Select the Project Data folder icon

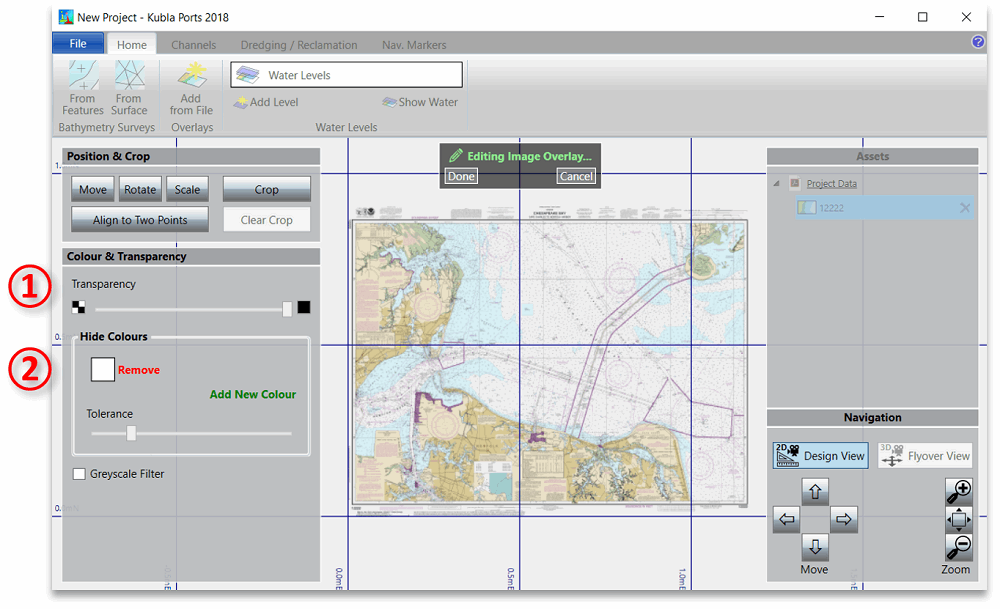pyautogui.click(x=795, y=184)
